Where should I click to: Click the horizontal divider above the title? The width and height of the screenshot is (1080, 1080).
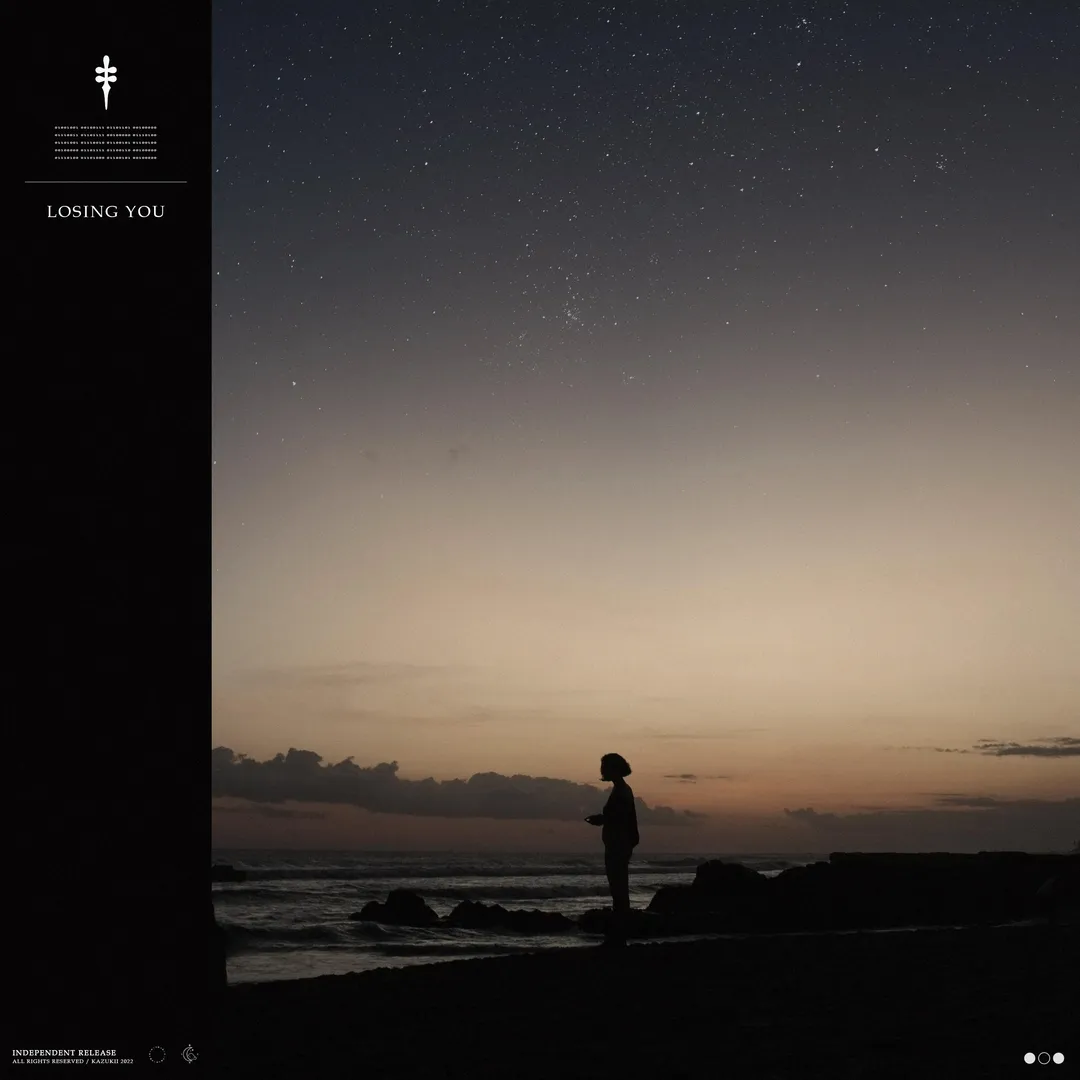click(106, 182)
